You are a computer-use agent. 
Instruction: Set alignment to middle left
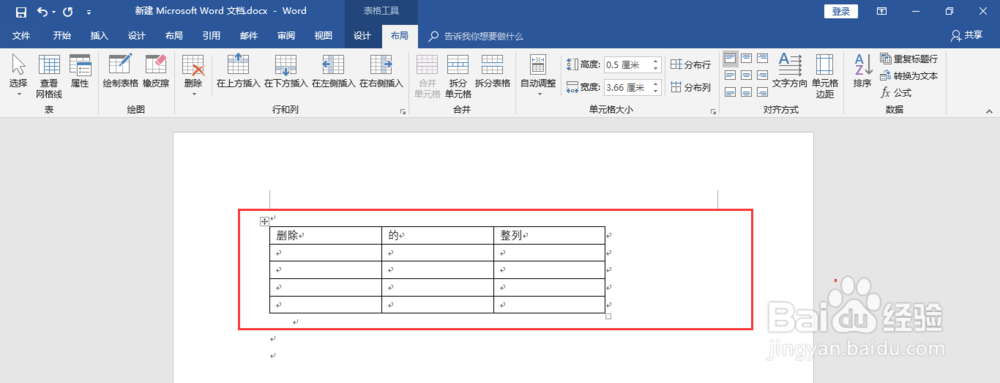(730, 75)
